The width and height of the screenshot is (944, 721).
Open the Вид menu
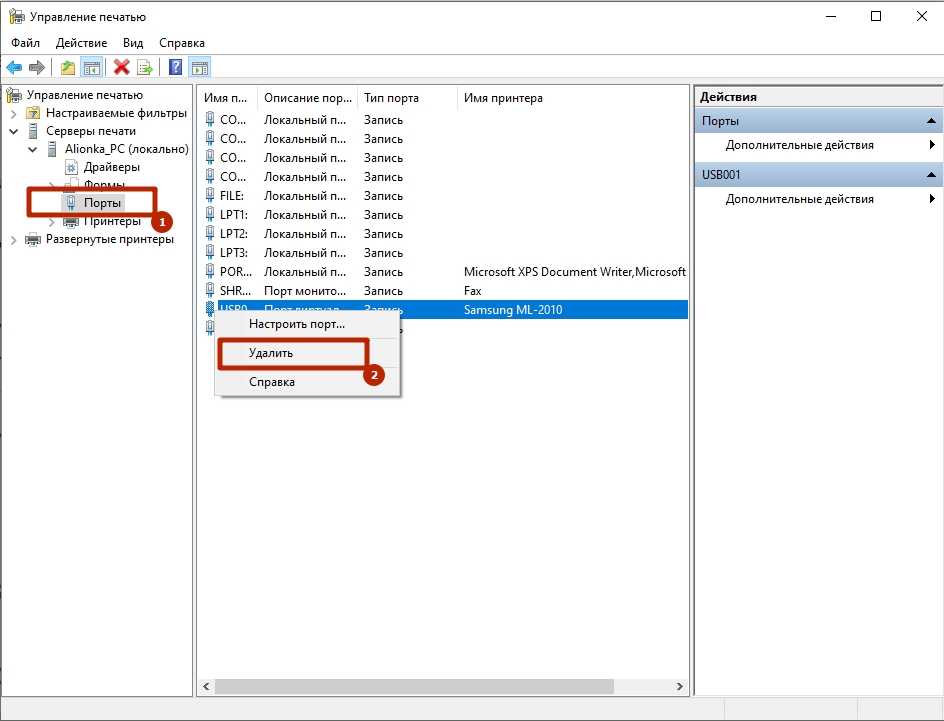[x=133, y=43]
